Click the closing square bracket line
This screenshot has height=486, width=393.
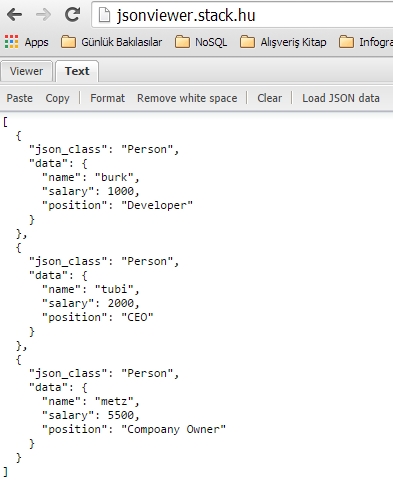[x=5, y=472]
